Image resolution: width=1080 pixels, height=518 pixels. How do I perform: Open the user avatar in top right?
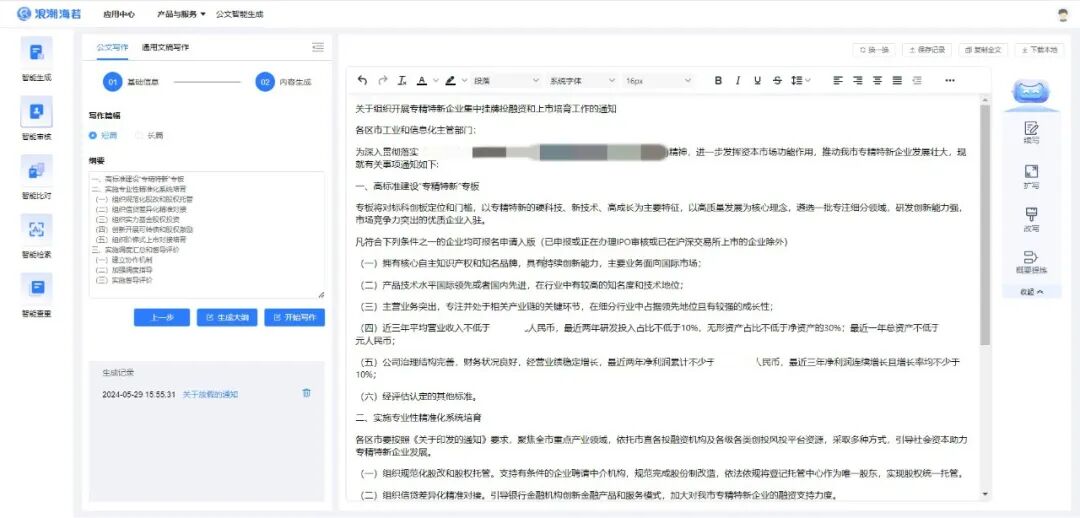click(x=1063, y=14)
